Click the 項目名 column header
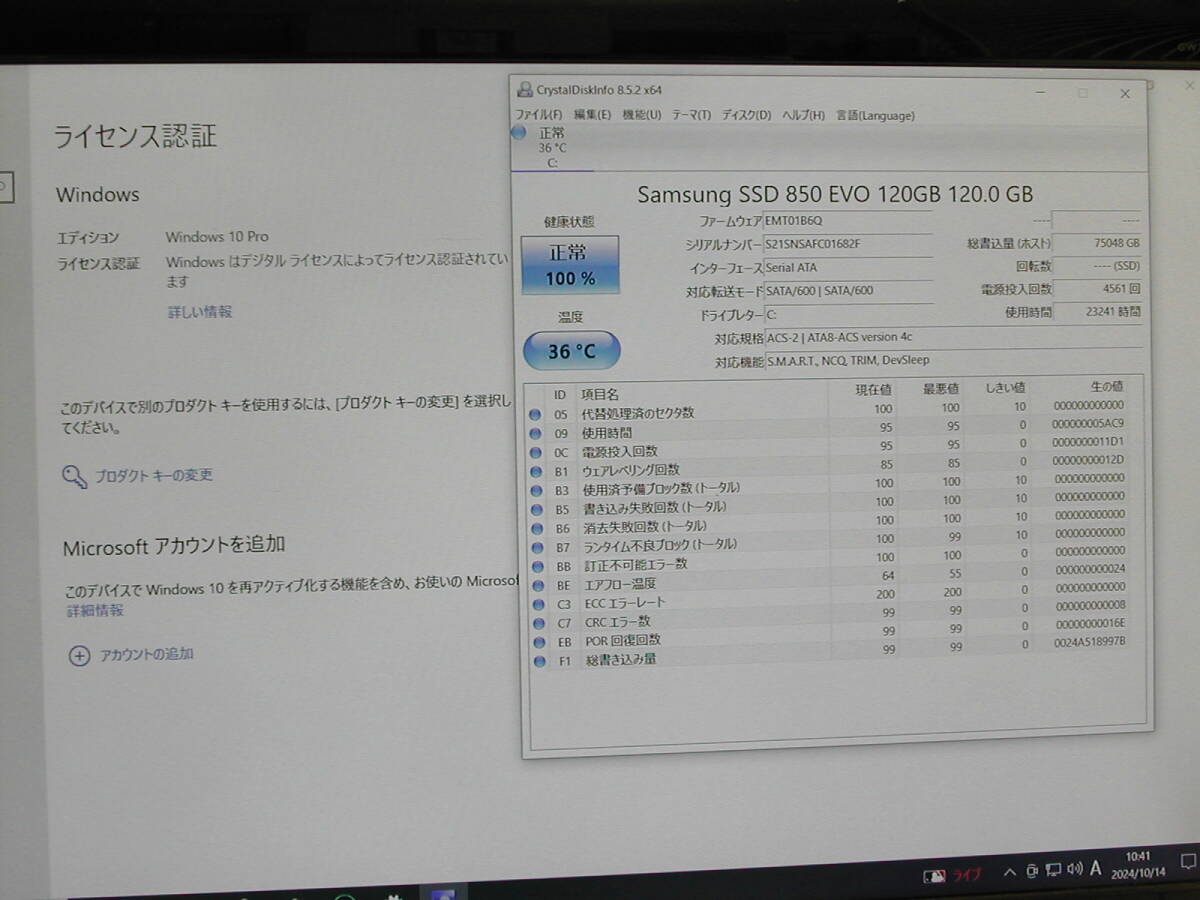This screenshot has height=900, width=1200. tap(600, 395)
